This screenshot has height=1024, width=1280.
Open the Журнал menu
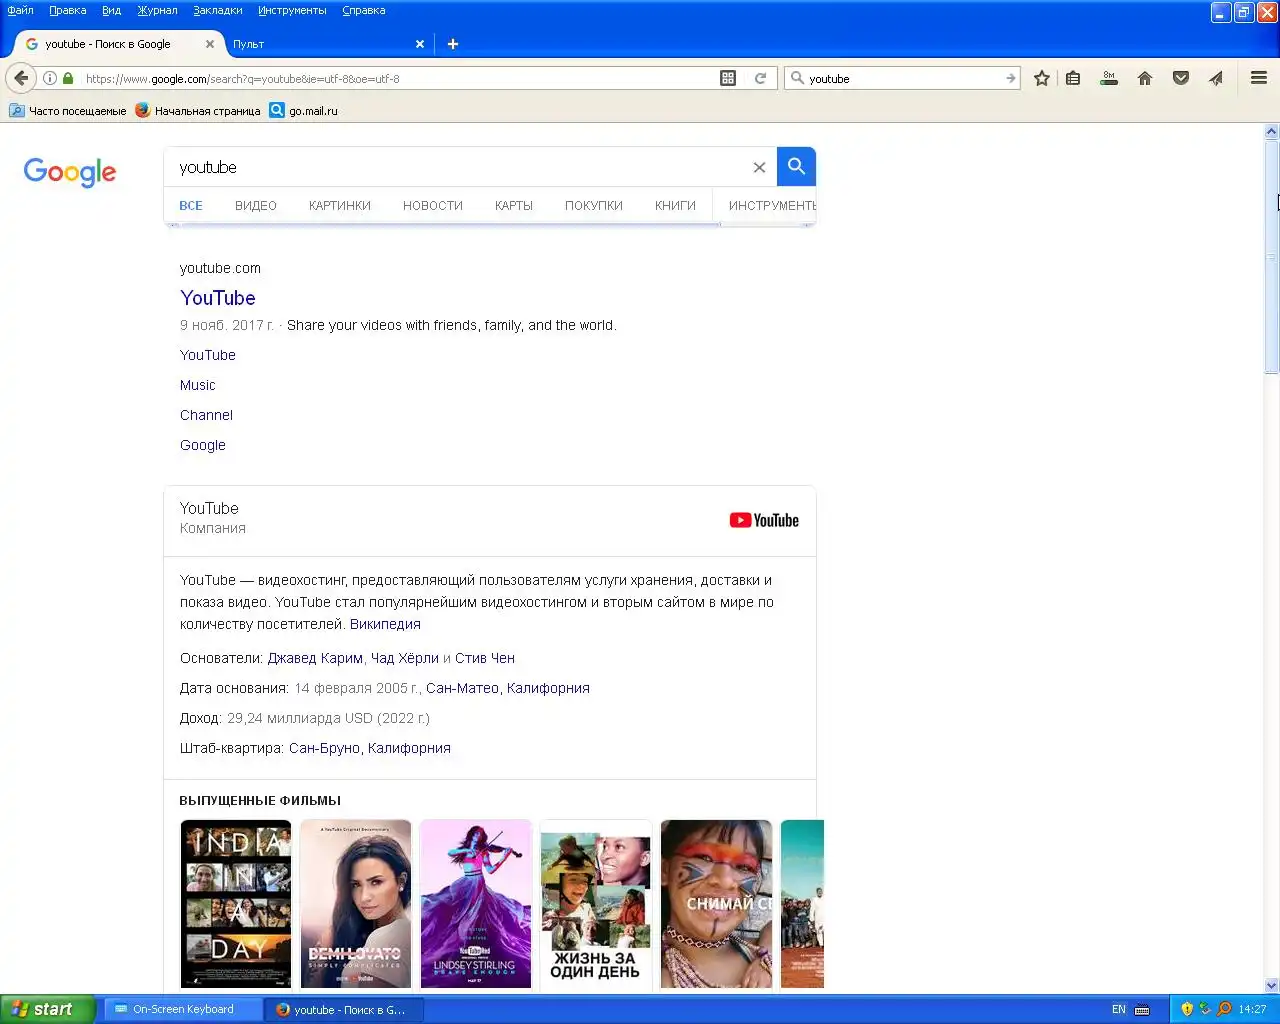tap(157, 10)
